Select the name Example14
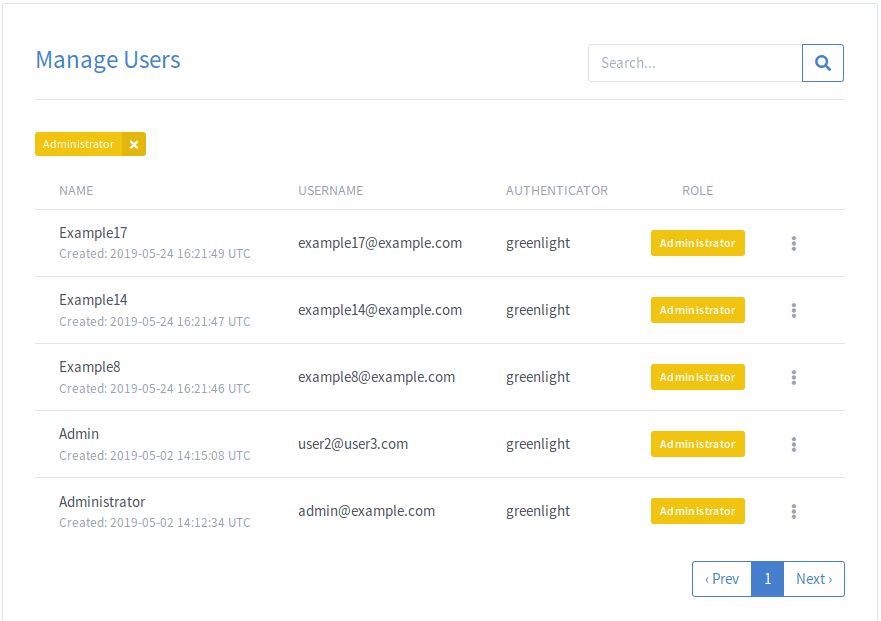The image size is (881, 621). point(93,300)
